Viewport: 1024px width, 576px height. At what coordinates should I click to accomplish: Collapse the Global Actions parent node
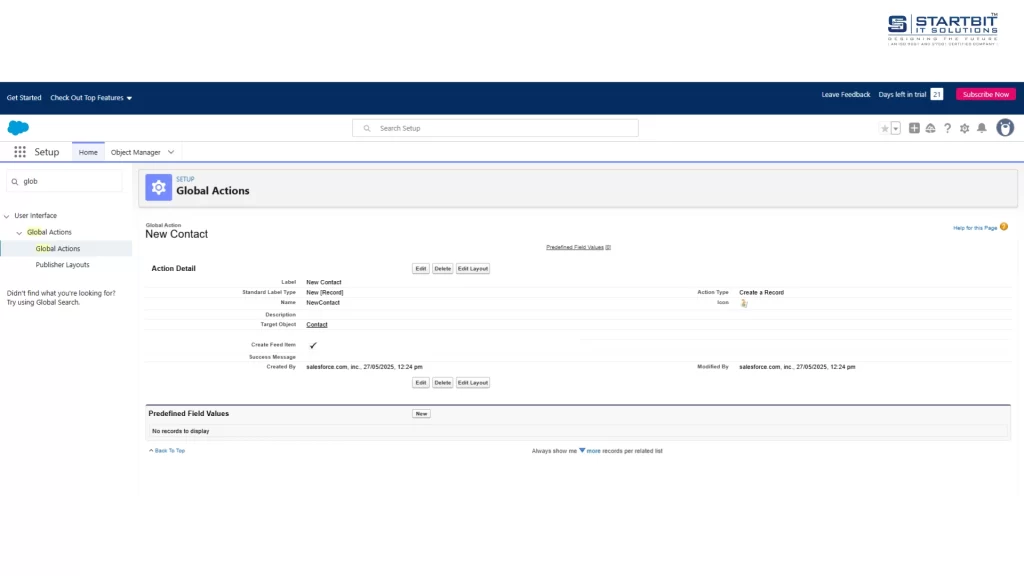pos(19,232)
